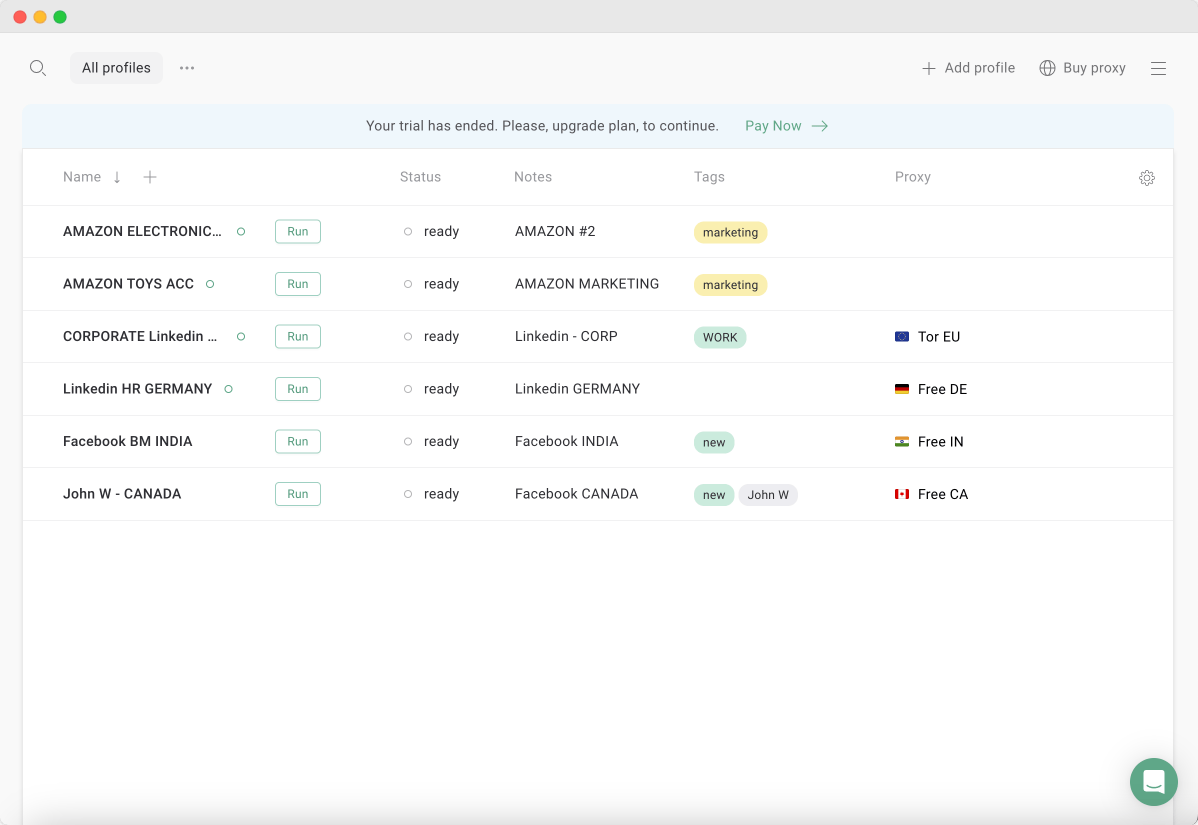Click the Facebook INDIA note
The image size is (1198, 825).
click(x=567, y=442)
